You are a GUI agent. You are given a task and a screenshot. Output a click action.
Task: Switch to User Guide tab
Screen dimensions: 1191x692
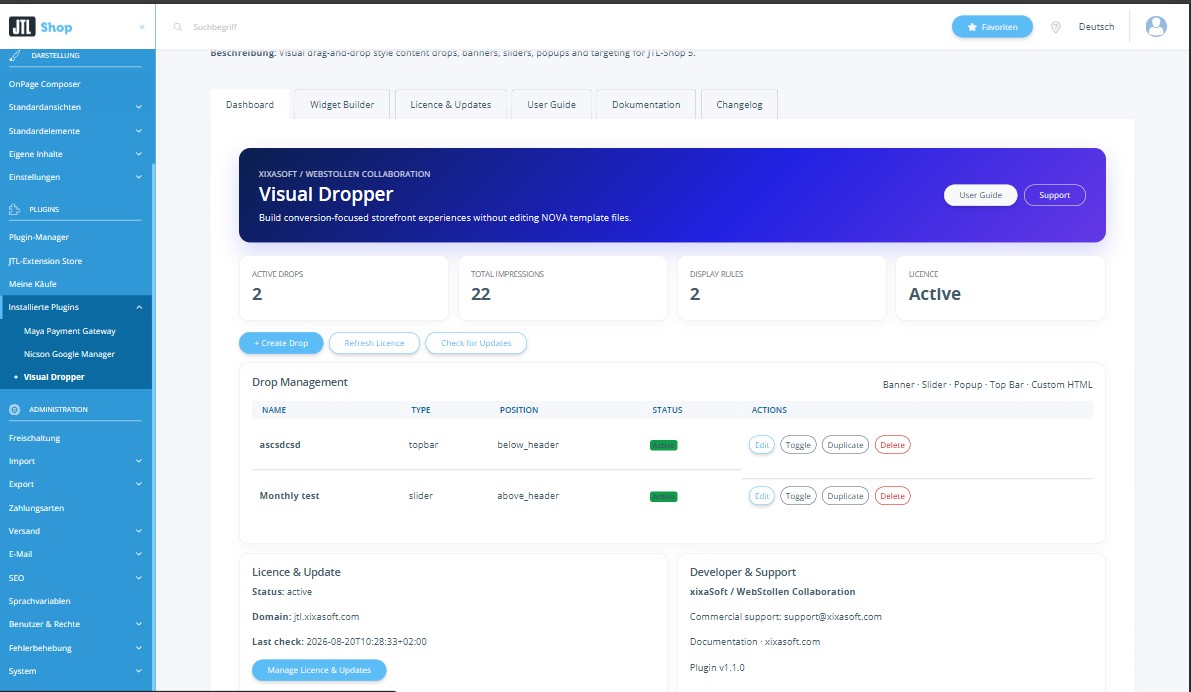[551, 105]
